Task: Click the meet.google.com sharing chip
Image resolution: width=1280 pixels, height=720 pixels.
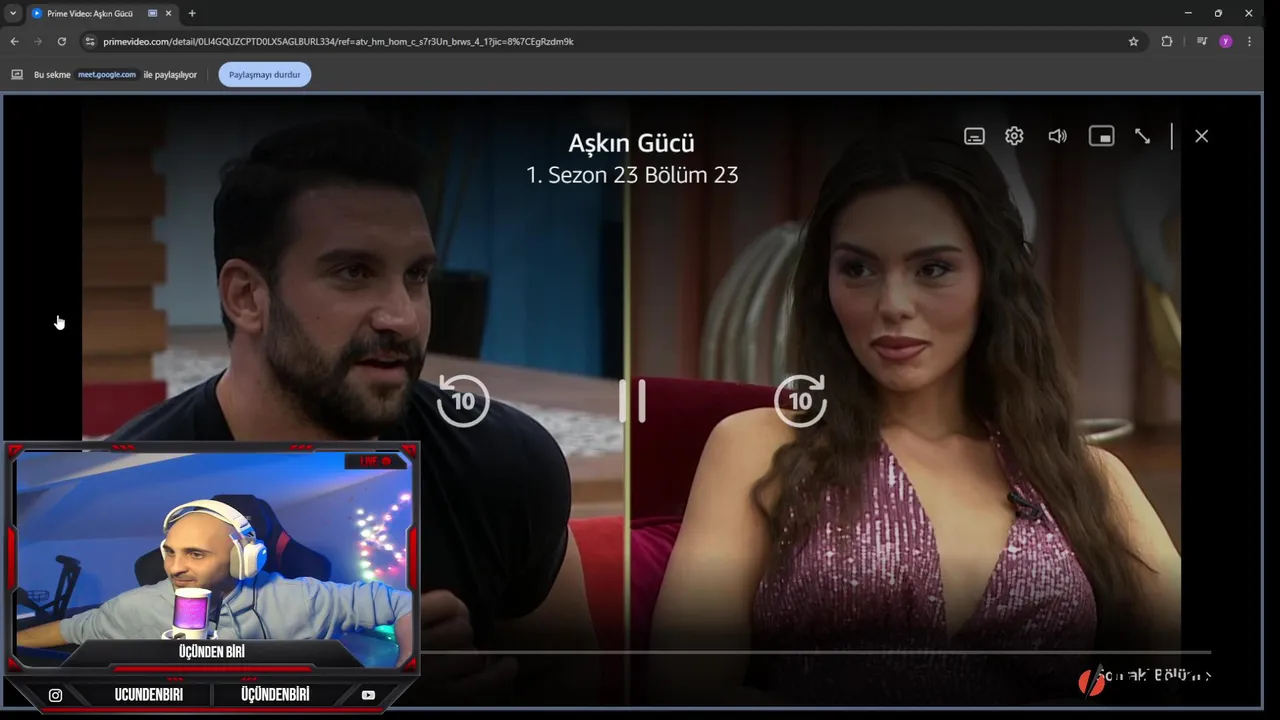Action: point(107,74)
